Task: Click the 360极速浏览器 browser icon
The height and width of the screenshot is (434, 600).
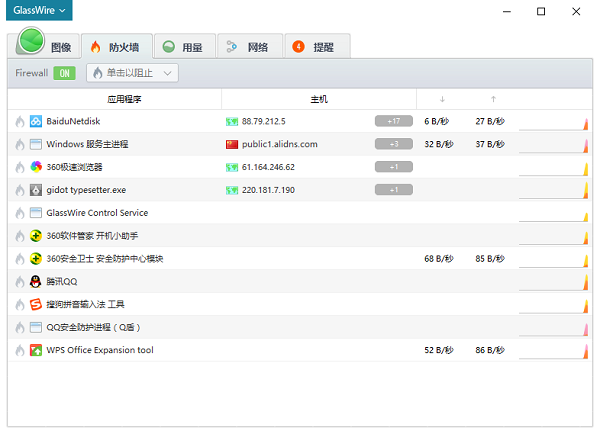Action: point(36,167)
